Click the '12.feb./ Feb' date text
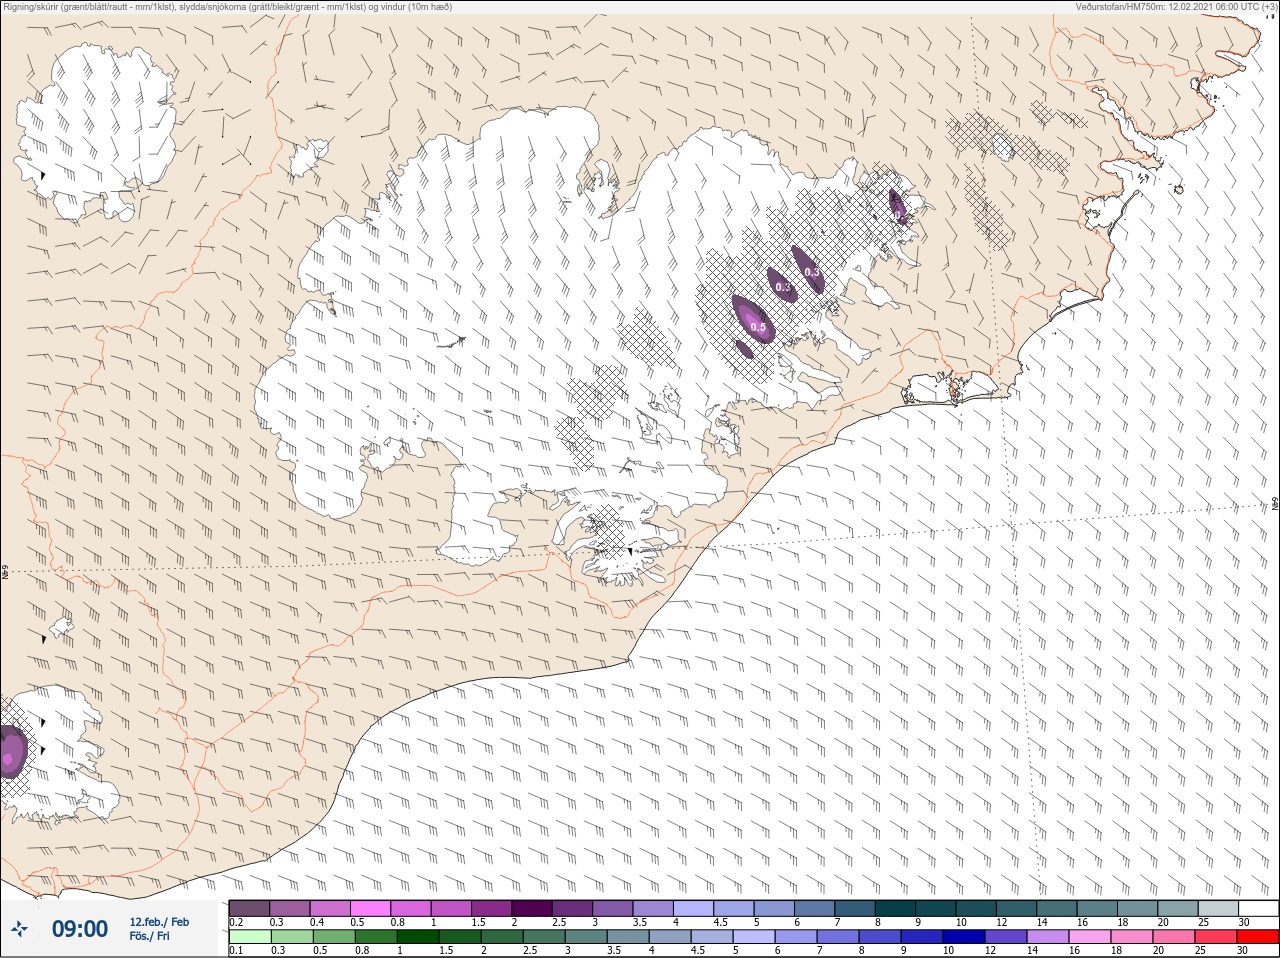1280x958 pixels. coord(159,922)
